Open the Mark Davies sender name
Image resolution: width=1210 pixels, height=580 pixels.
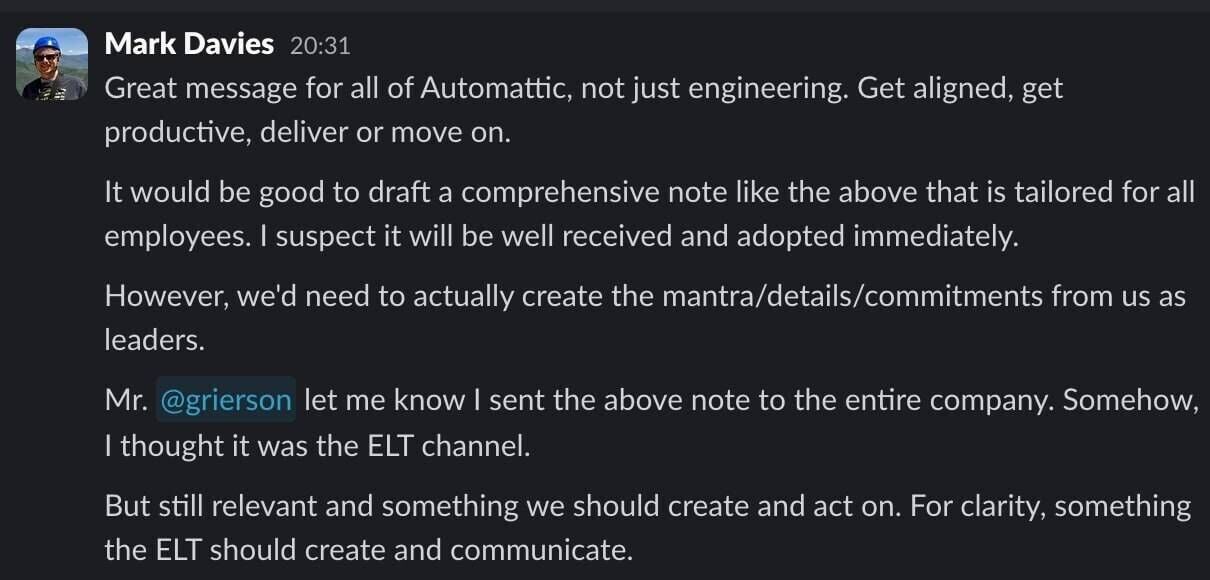point(189,44)
